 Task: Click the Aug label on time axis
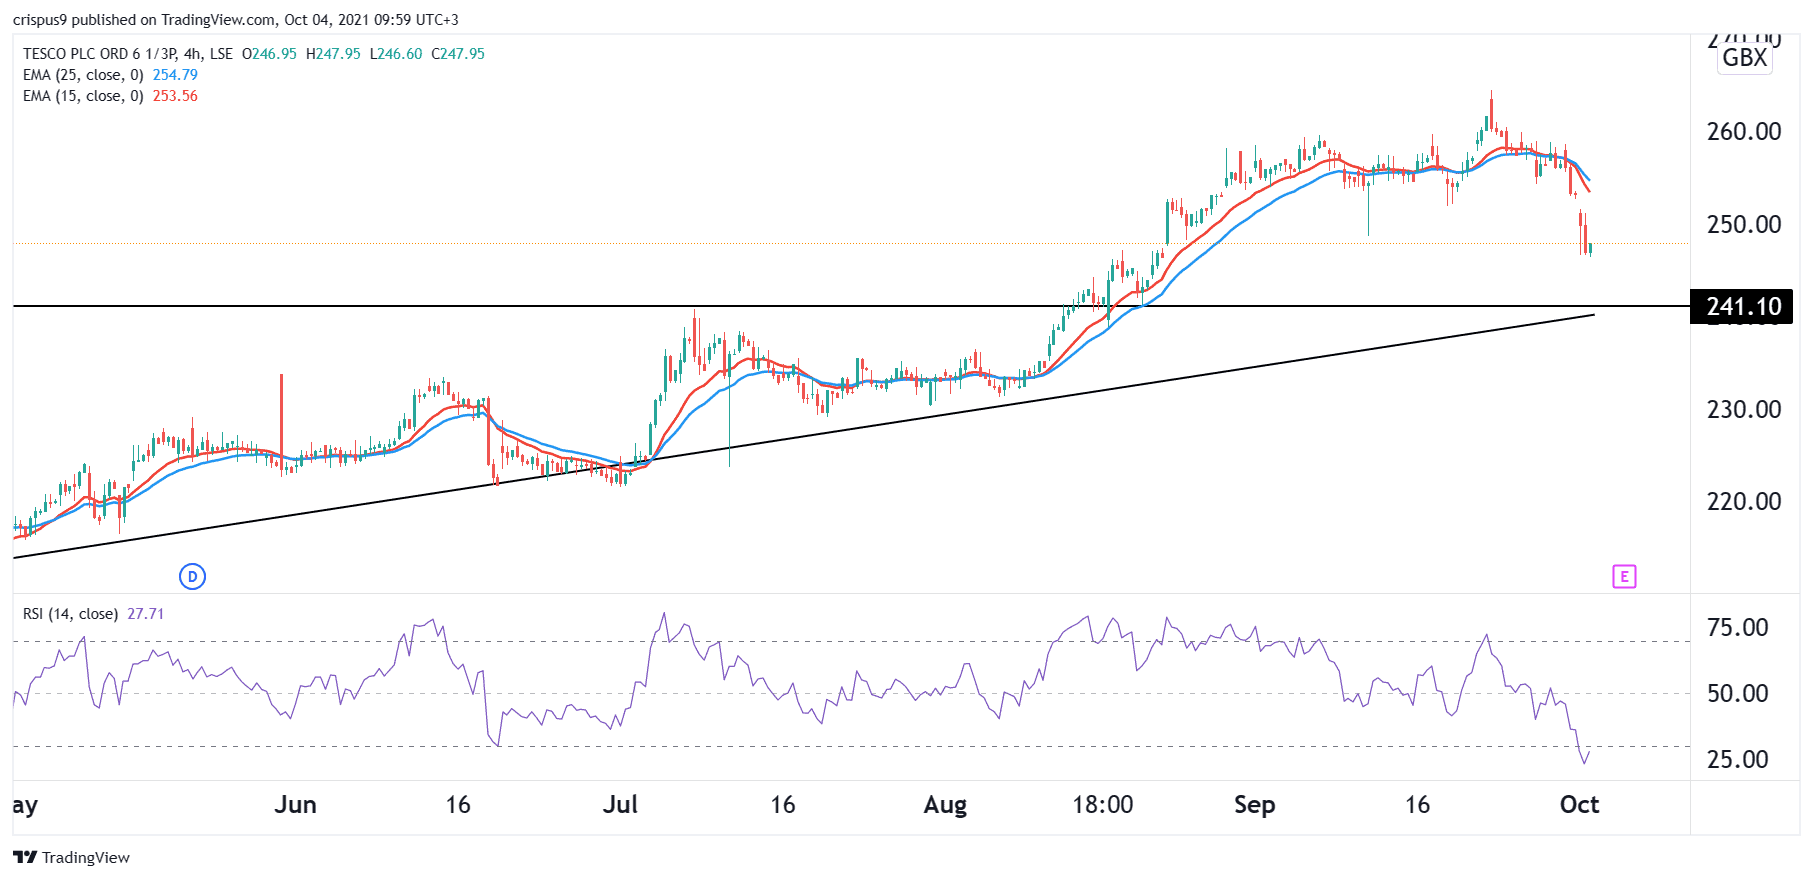945,805
